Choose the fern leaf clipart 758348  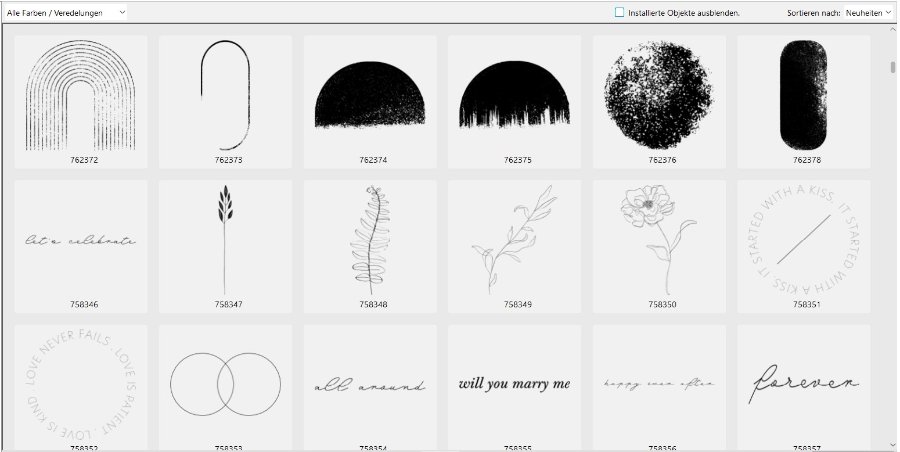point(370,246)
